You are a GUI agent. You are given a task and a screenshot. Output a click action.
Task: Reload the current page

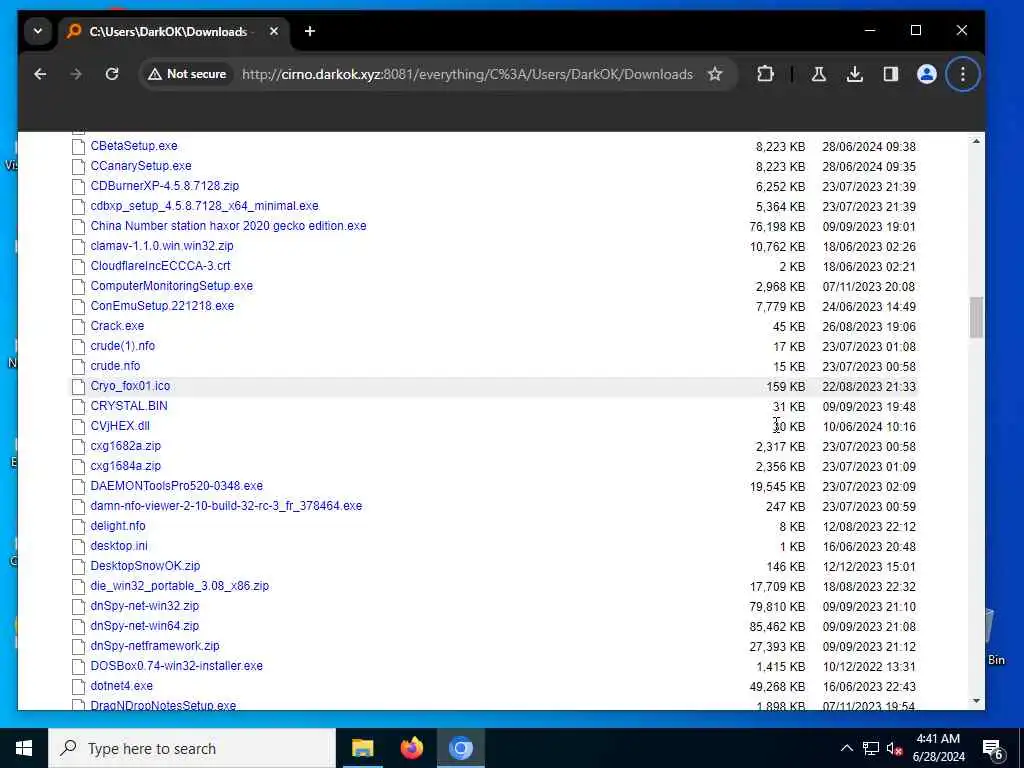(112, 74)
